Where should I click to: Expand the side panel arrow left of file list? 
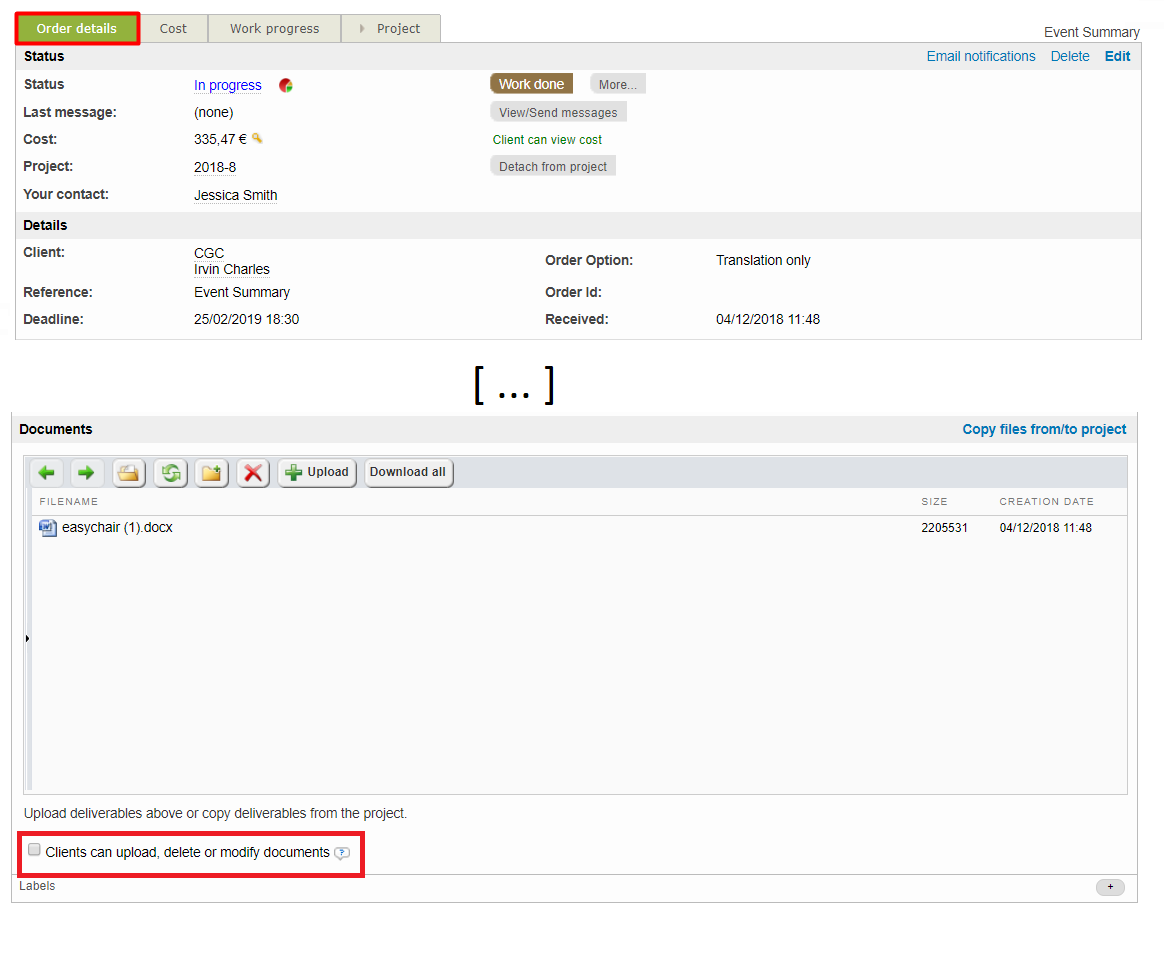(x=27, y=638)
